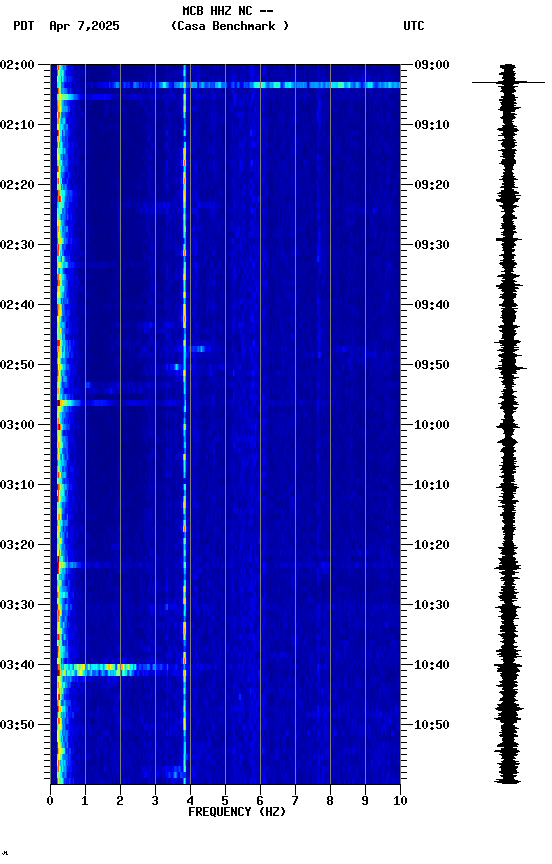The image size is (552, 864).
Task: Click the '09:10' UTC time label
Action: (x=432, y=125)
